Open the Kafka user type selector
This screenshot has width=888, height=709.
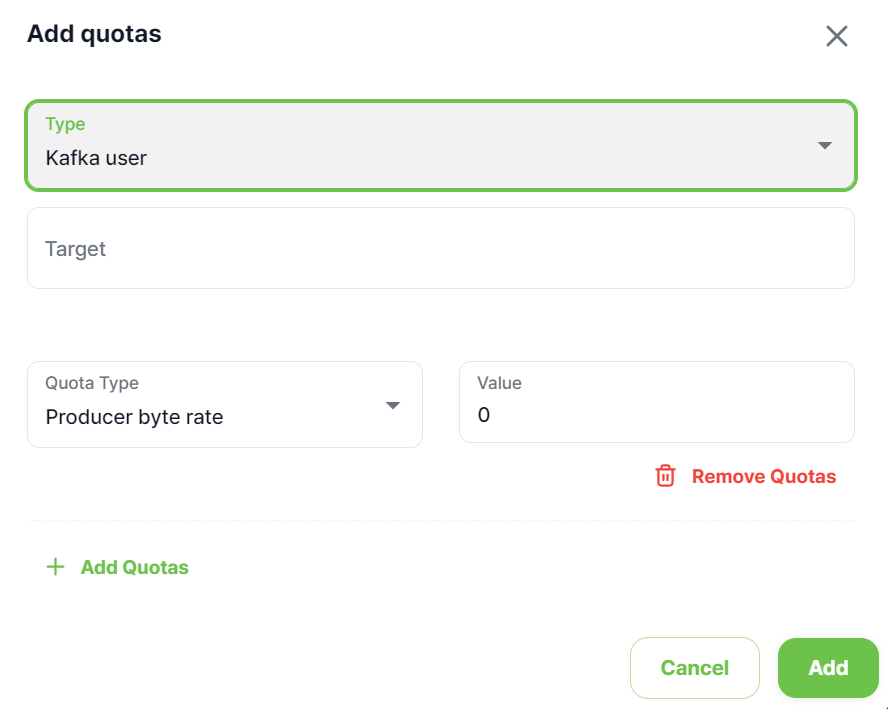(440, 146)
